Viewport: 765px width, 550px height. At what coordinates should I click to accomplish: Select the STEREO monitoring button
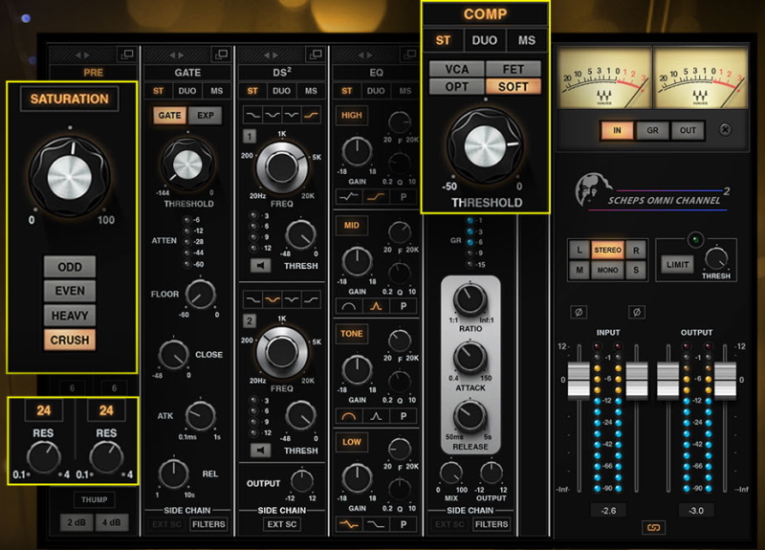point(607,250)
